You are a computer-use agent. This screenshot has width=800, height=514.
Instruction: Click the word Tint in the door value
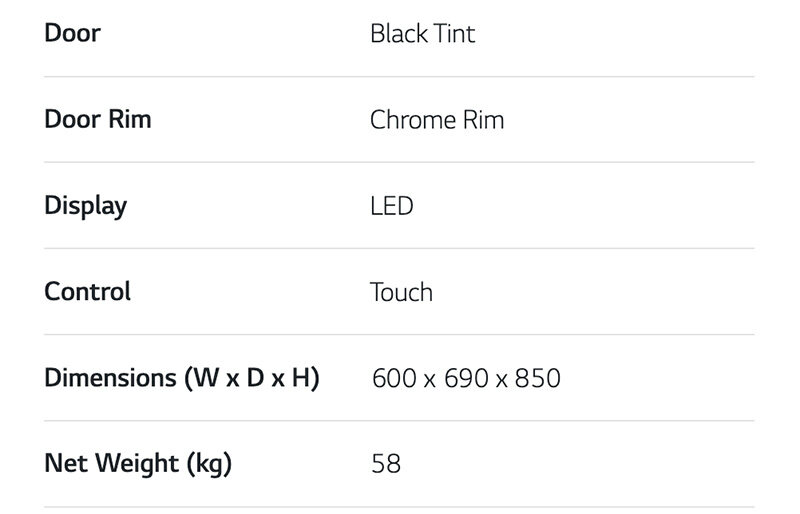453,34
